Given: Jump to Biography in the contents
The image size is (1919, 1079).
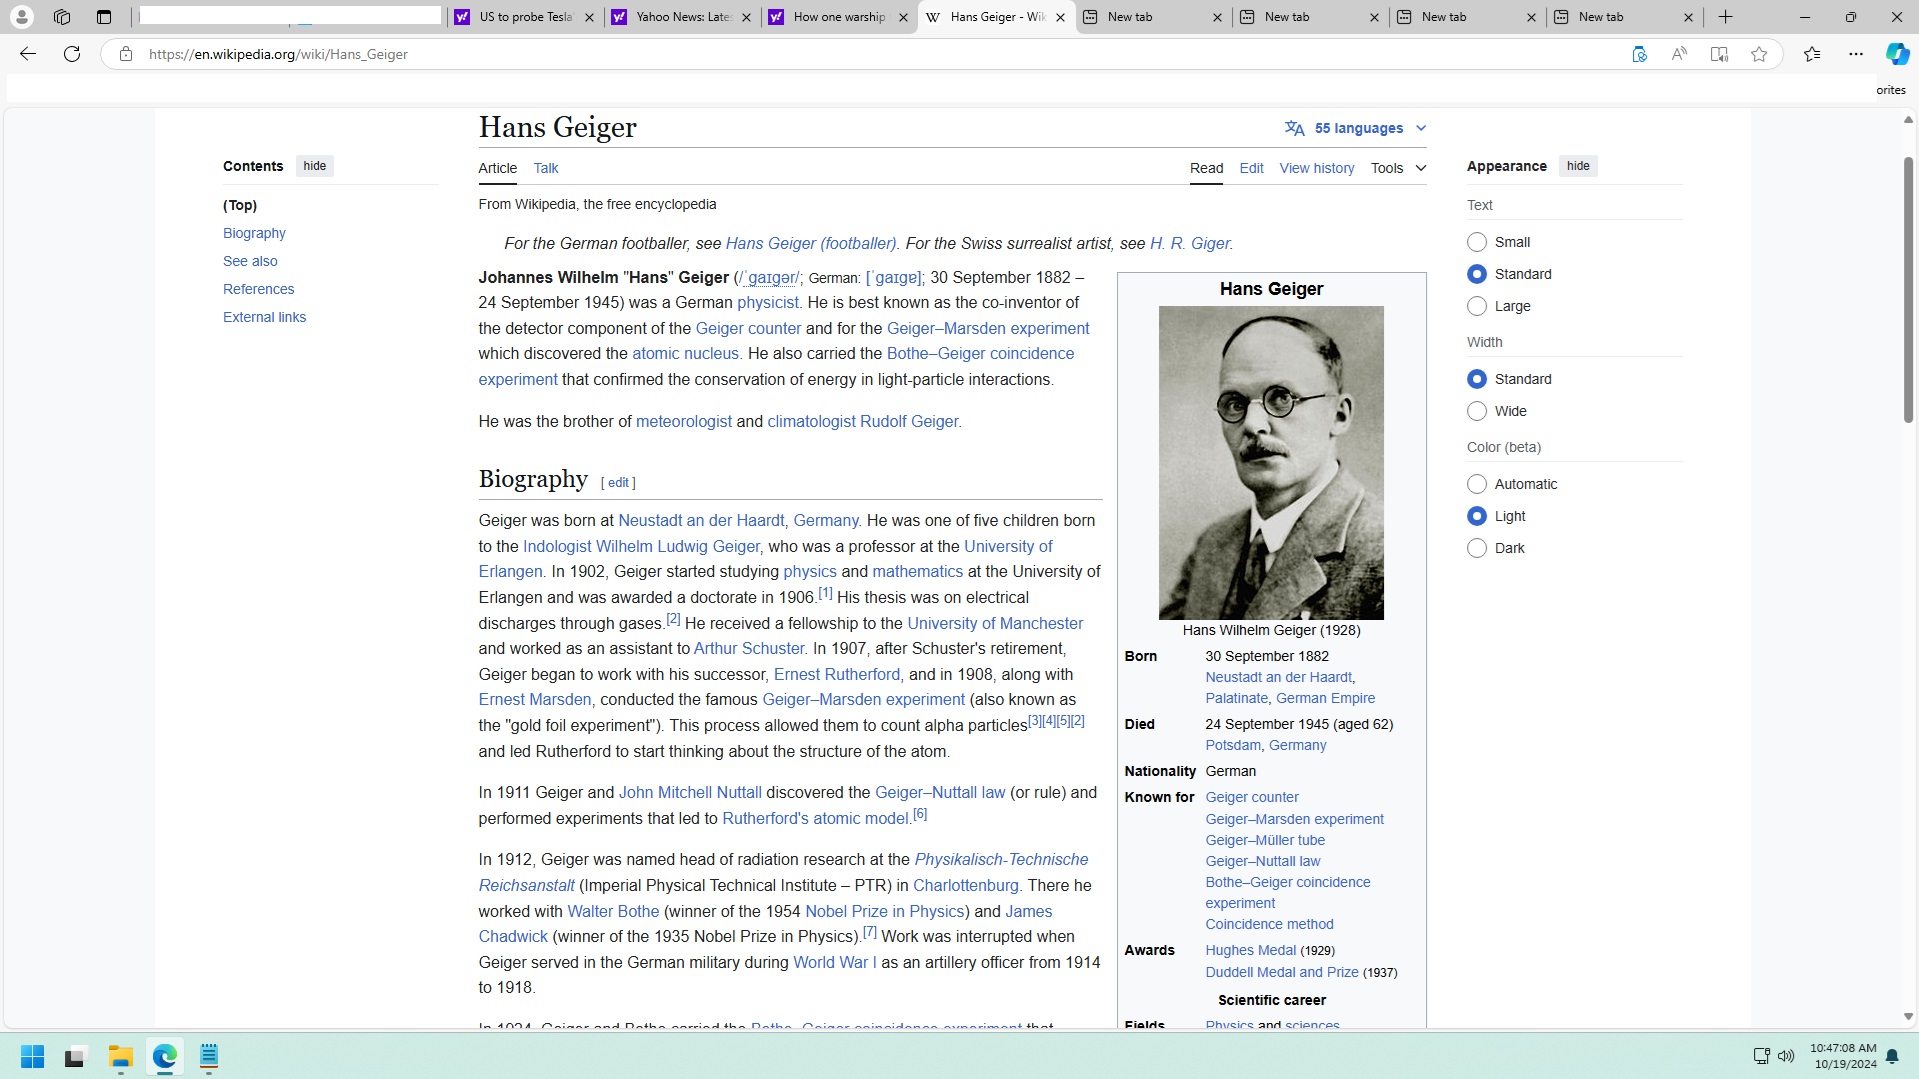Looking at the screenshot, I should 254,233.
